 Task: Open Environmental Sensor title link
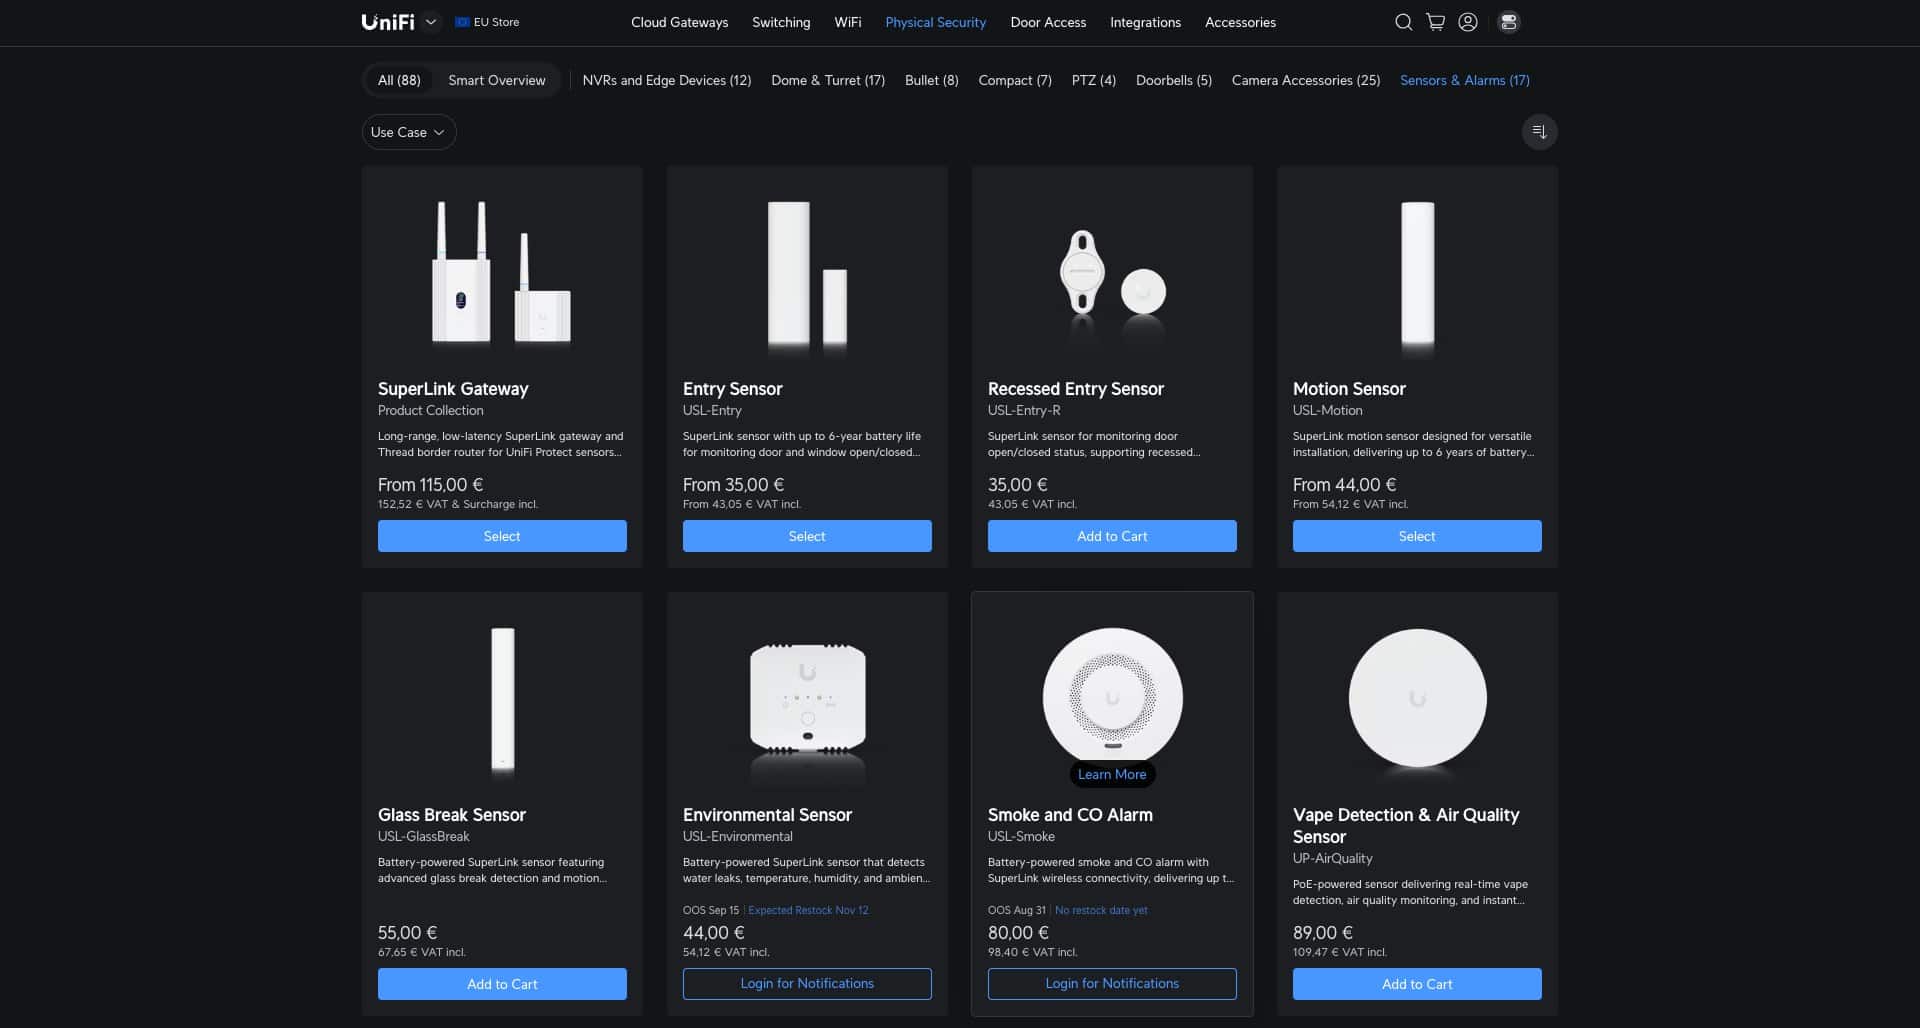click(x=767, y=815)
